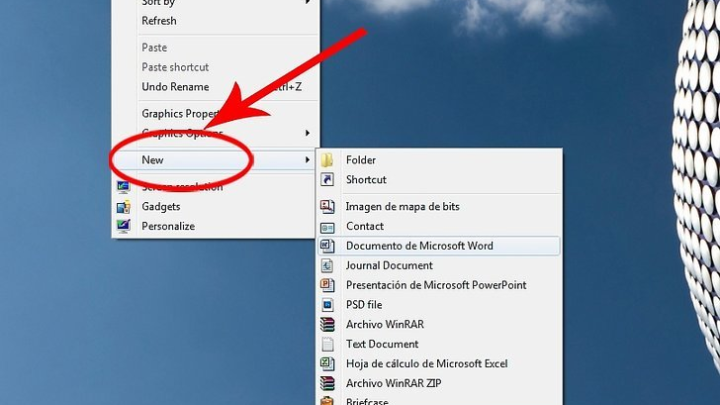Select Text Document entry
The image size is (720, 405).
382,344
